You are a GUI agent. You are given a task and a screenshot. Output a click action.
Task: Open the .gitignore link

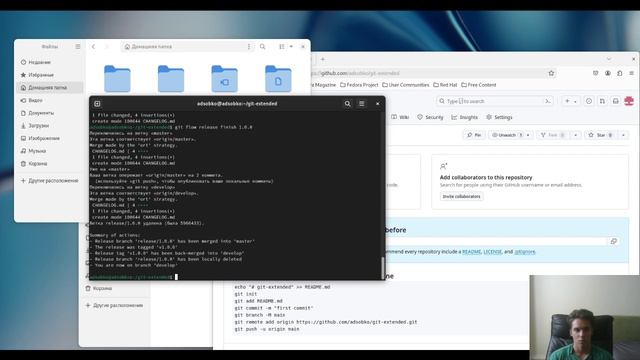pos(525,252)
